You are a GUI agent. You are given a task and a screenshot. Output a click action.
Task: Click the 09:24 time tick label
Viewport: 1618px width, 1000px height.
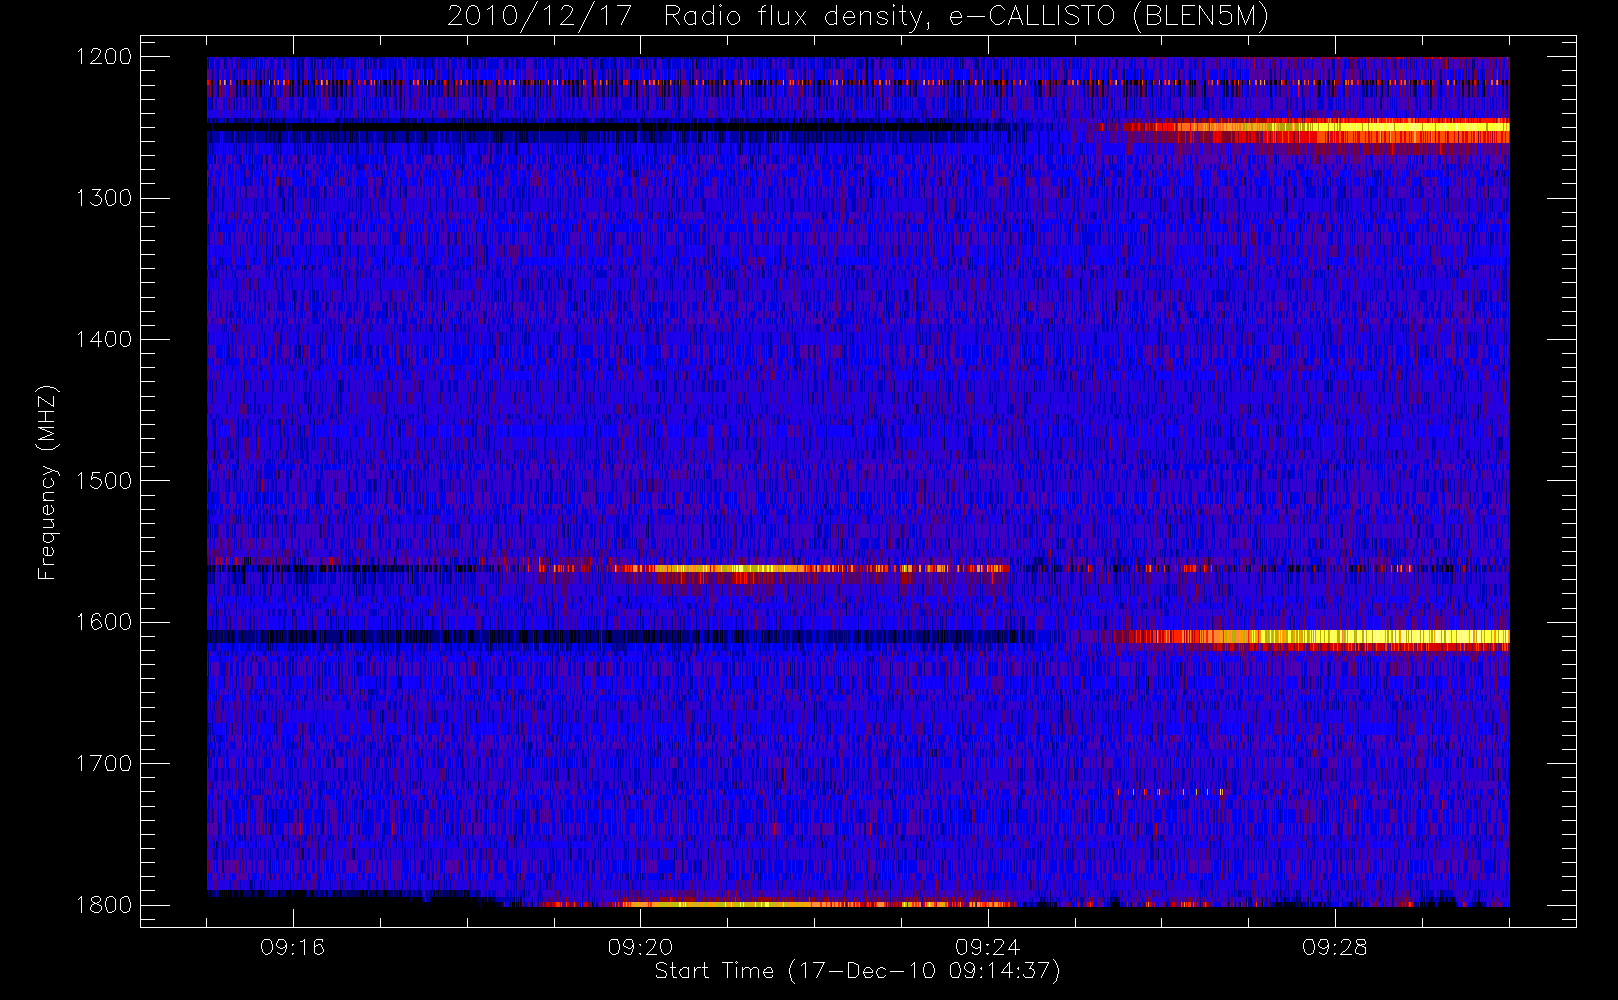(x=987, y=947)
